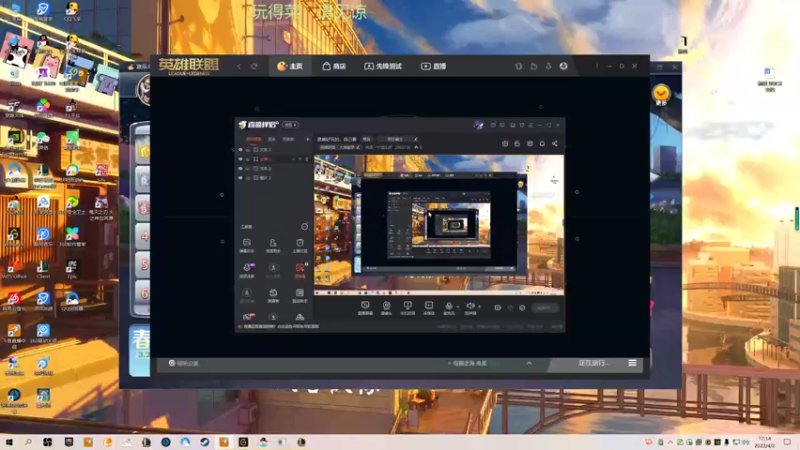800x450 pixels.
Task: Refresh the League client page
Action: coord(254,66)
